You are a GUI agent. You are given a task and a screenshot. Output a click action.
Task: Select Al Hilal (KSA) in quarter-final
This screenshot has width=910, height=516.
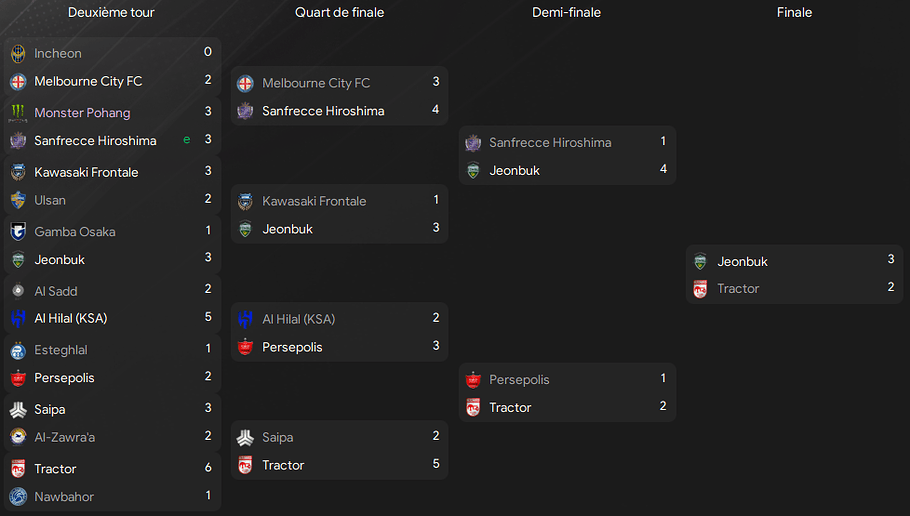point(298,319)
